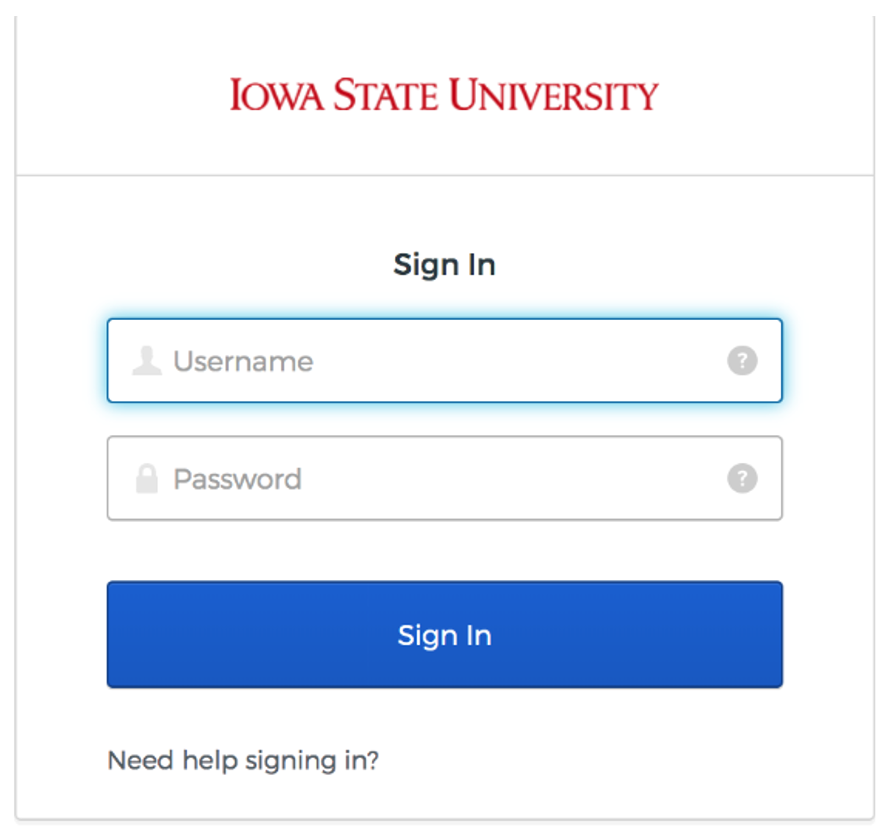This screenshot has width=884, height=830.
Task: Click Sign In to submit credentials
Action: coord(444,634)
